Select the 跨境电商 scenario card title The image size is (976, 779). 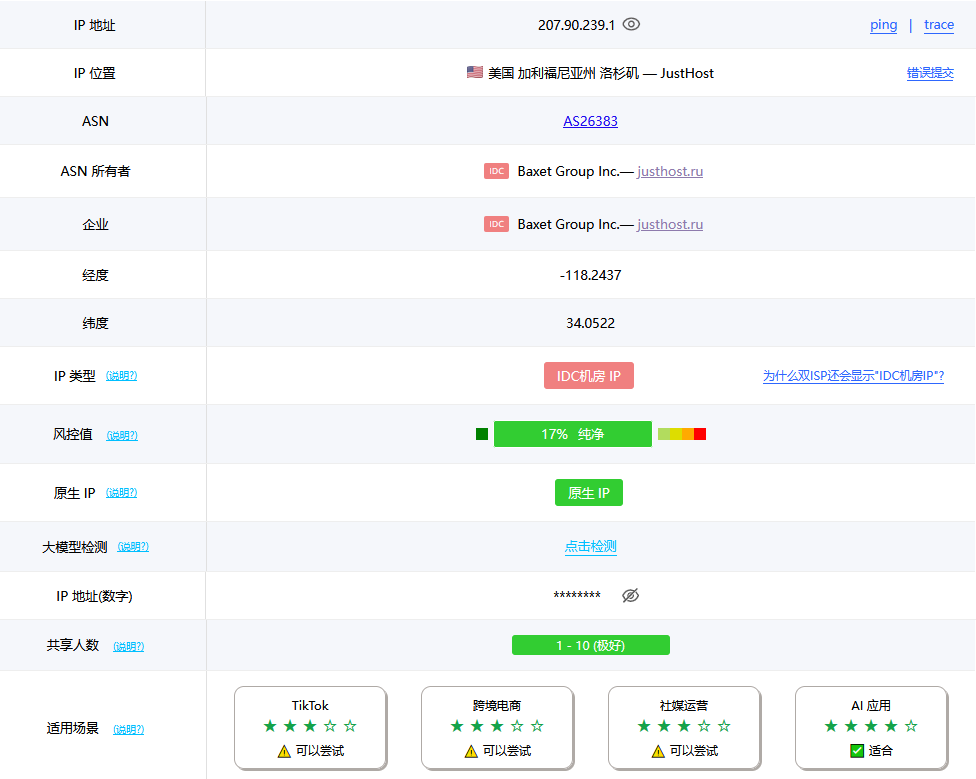(497, 706)
